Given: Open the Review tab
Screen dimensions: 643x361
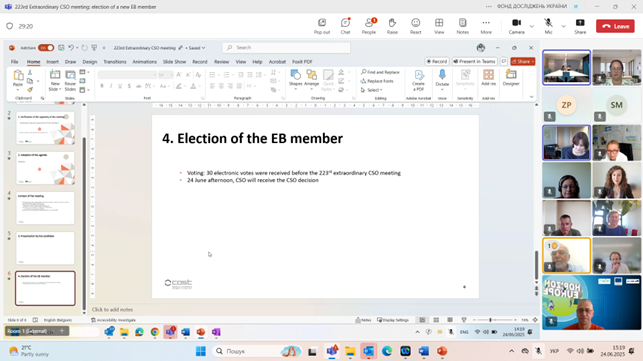Looking at the screenshot, I should coord(221,62).
